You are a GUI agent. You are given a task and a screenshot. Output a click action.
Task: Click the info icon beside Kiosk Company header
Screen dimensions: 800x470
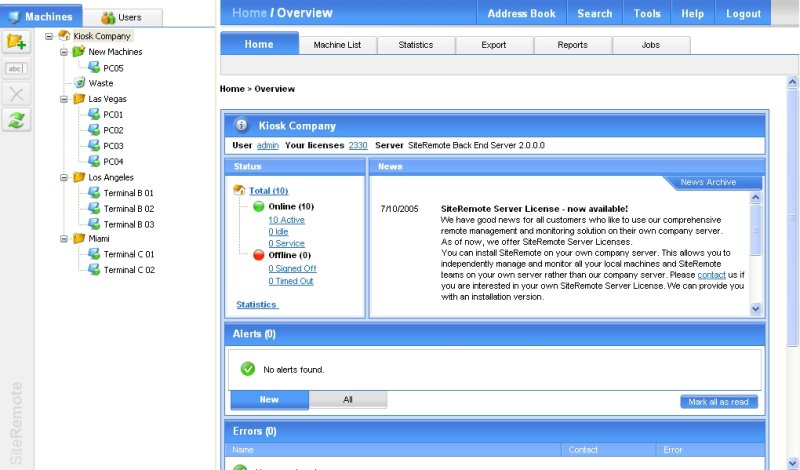[241, 125]
